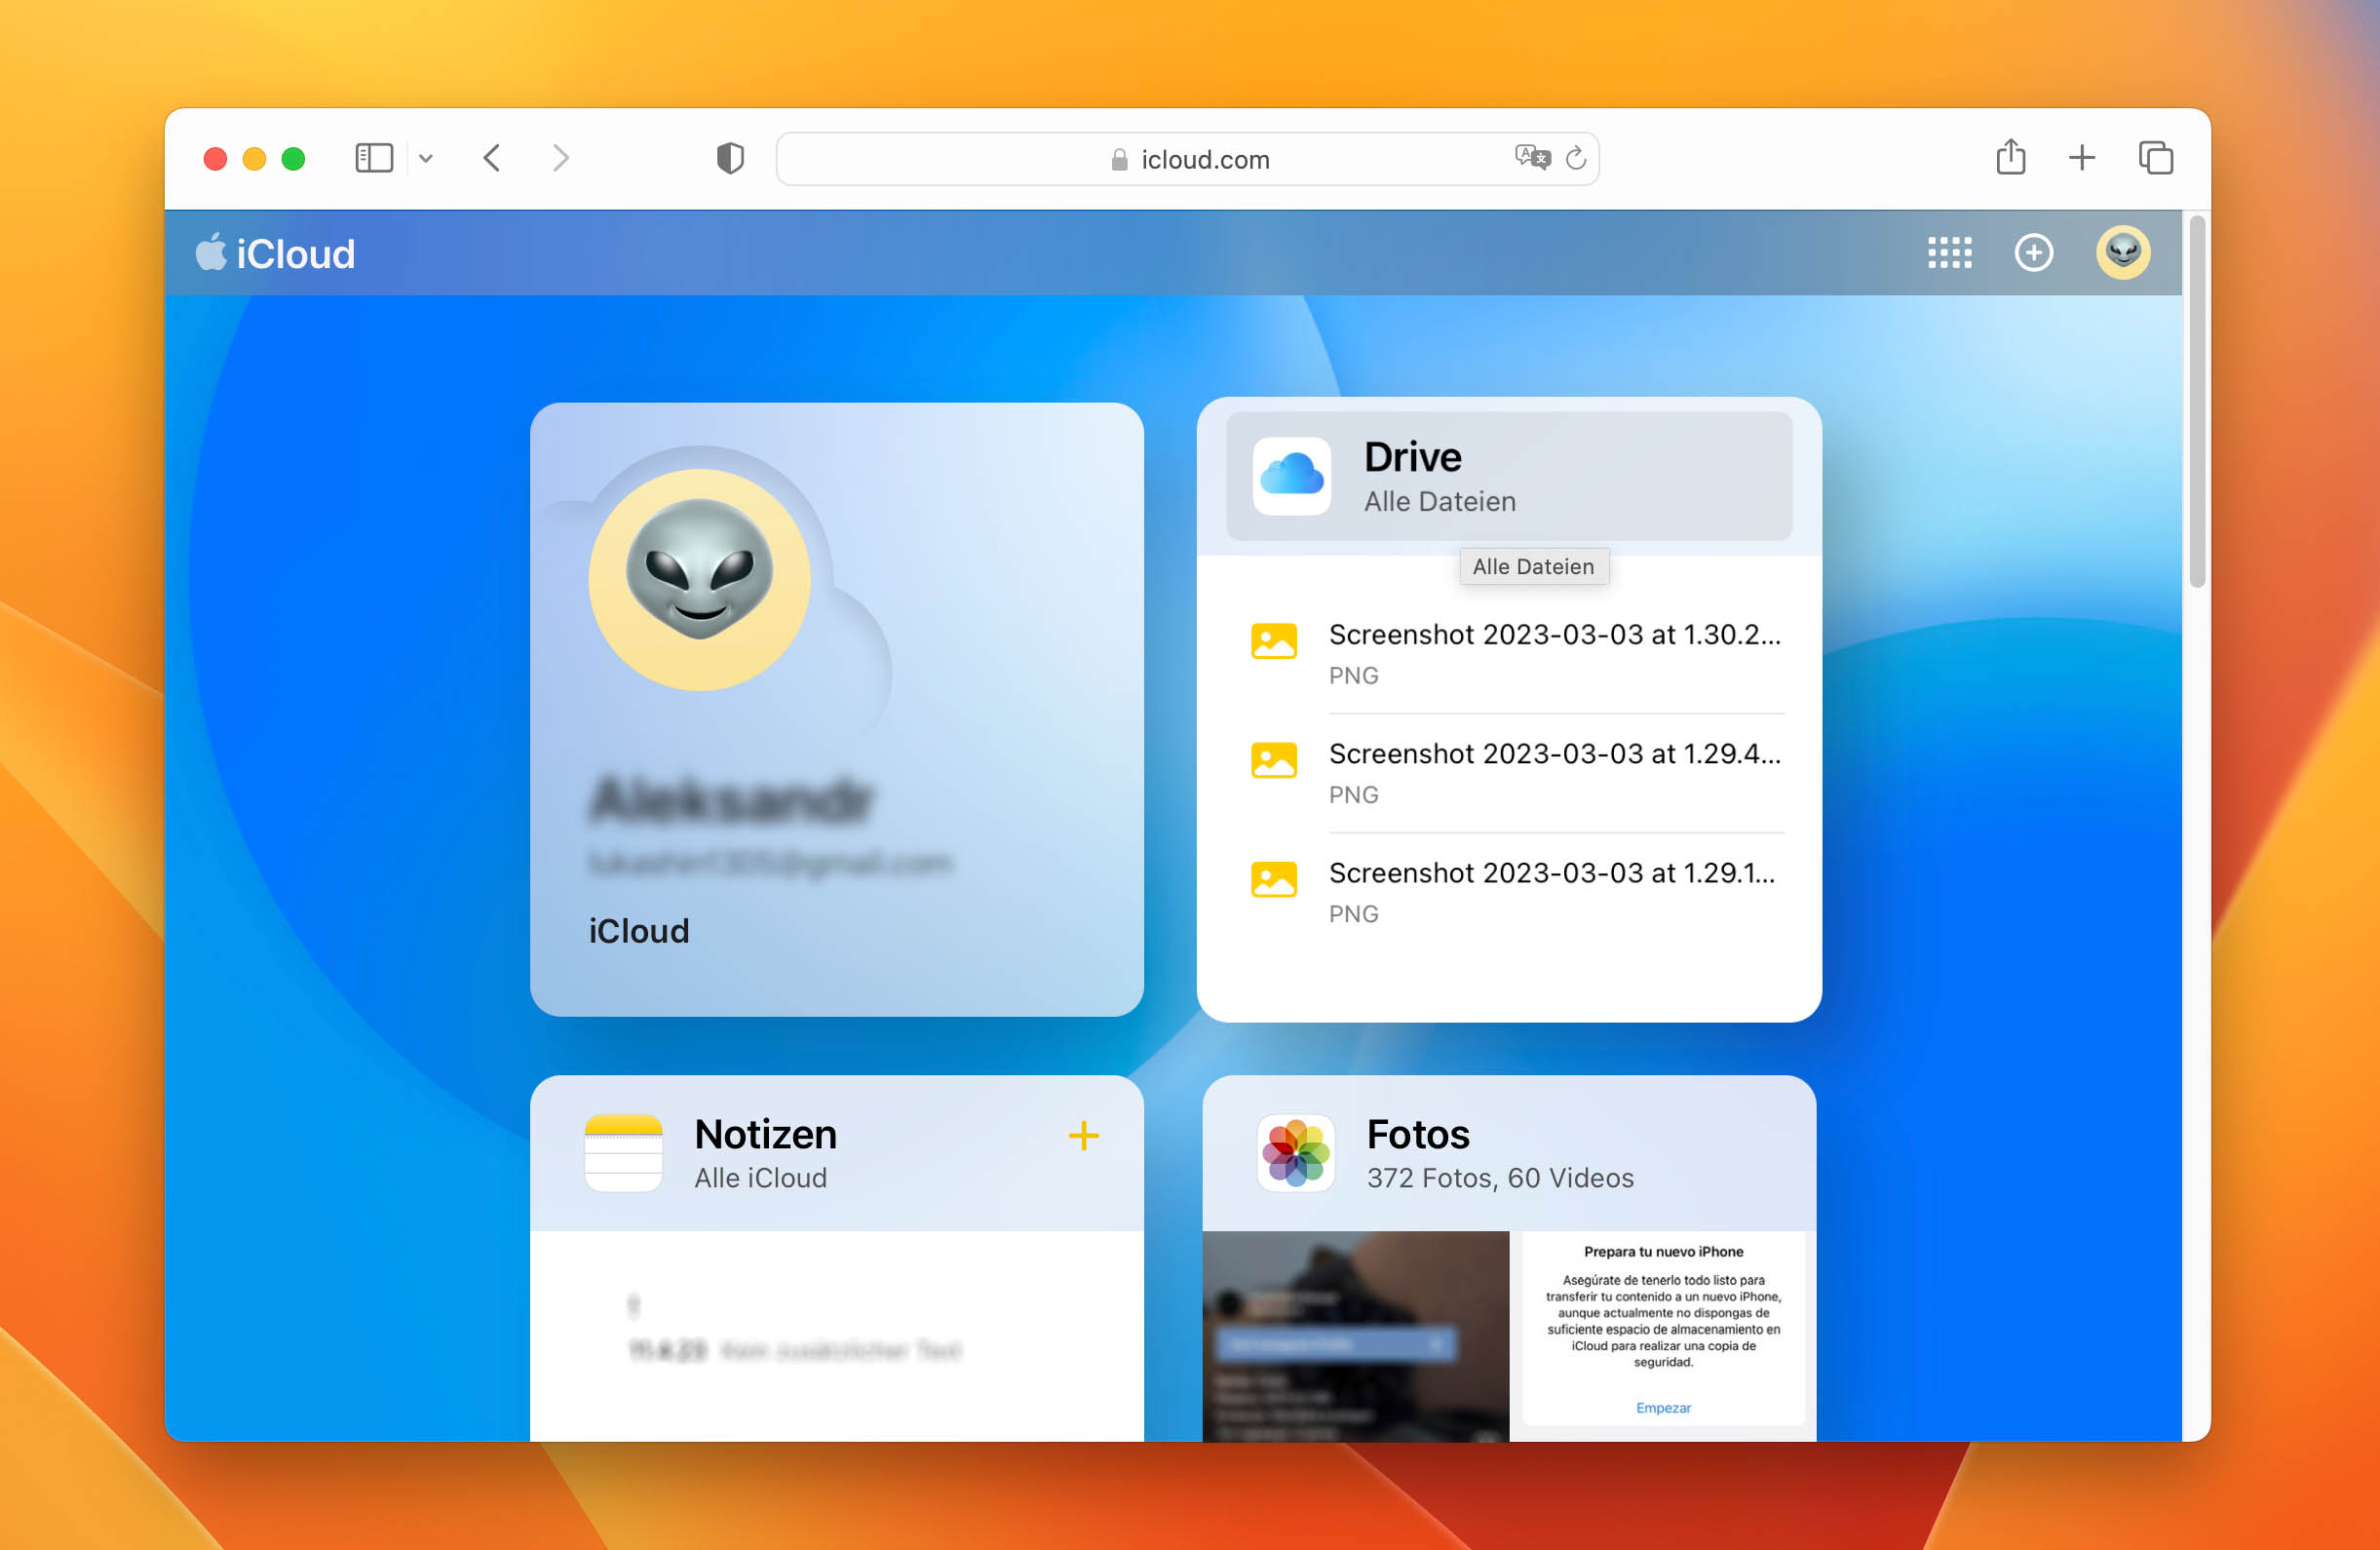Click the green full-screen window button
Image resolution: width=2380 pixels, height=1550 pixels.
point(293,158)
